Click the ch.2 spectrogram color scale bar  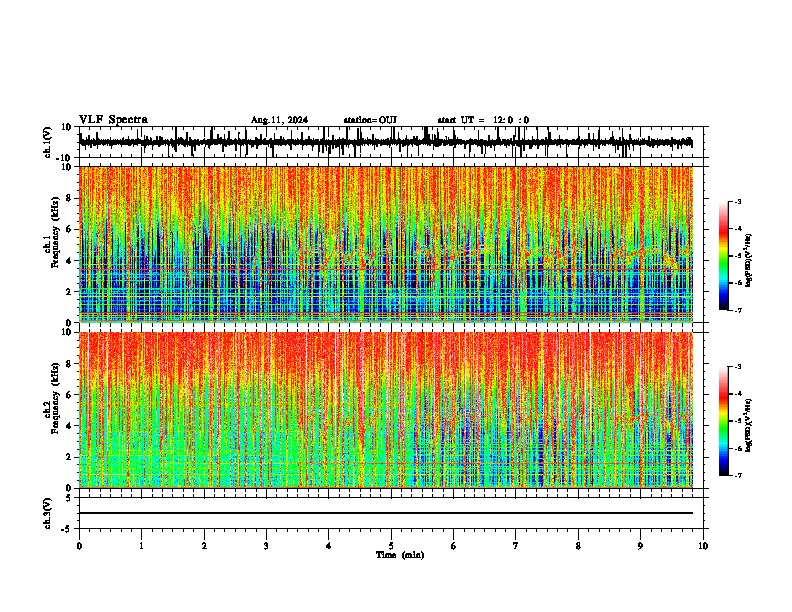click(724, 421)
